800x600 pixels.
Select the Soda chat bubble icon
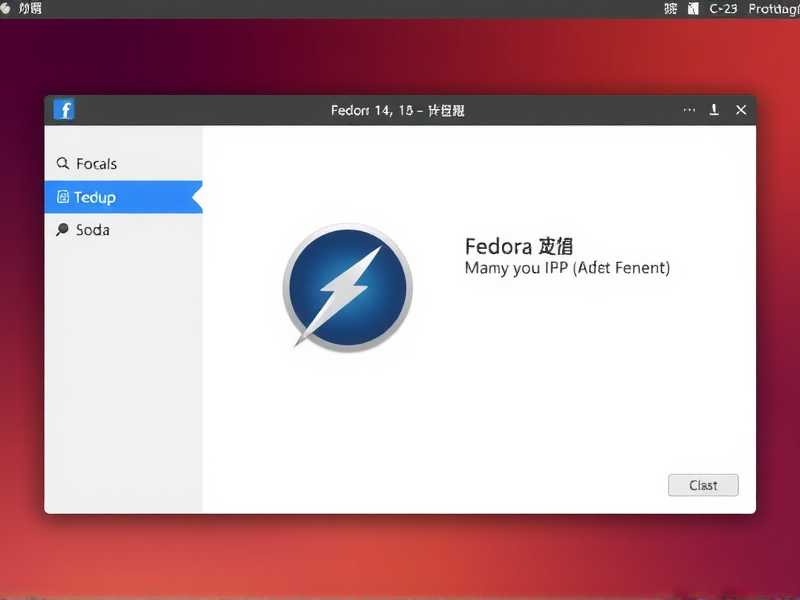[64, 230]
